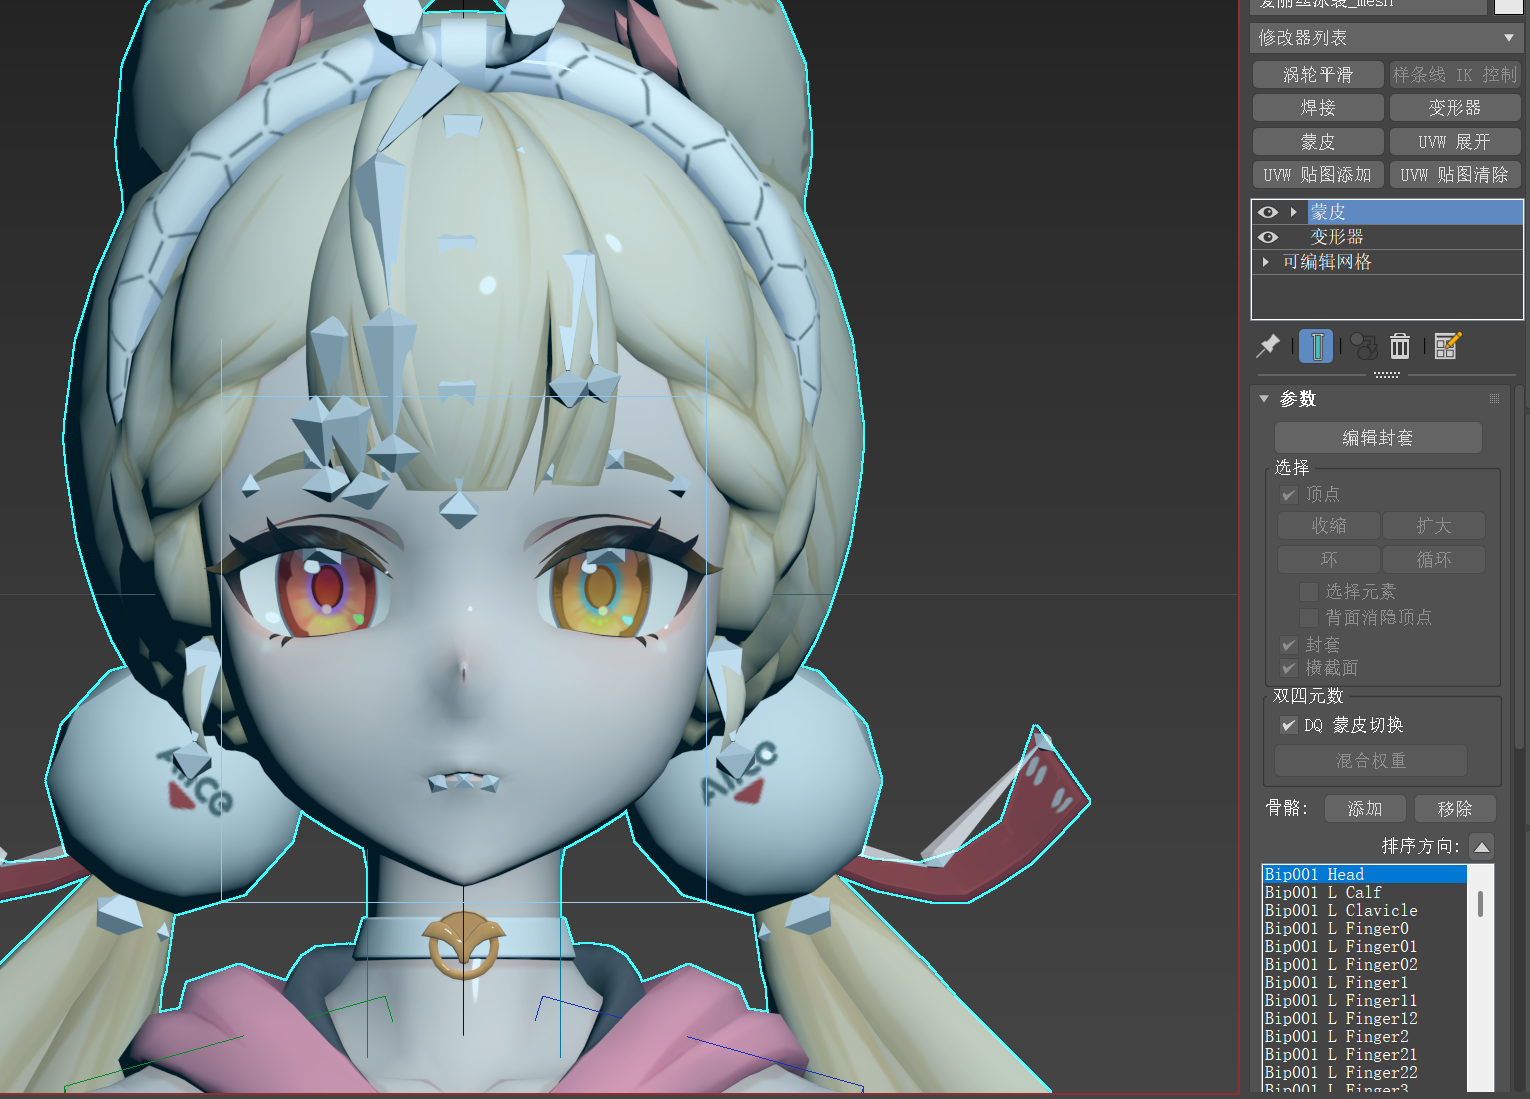Click the 参数 rollout grip dots icon

(x=1494, y=399)
